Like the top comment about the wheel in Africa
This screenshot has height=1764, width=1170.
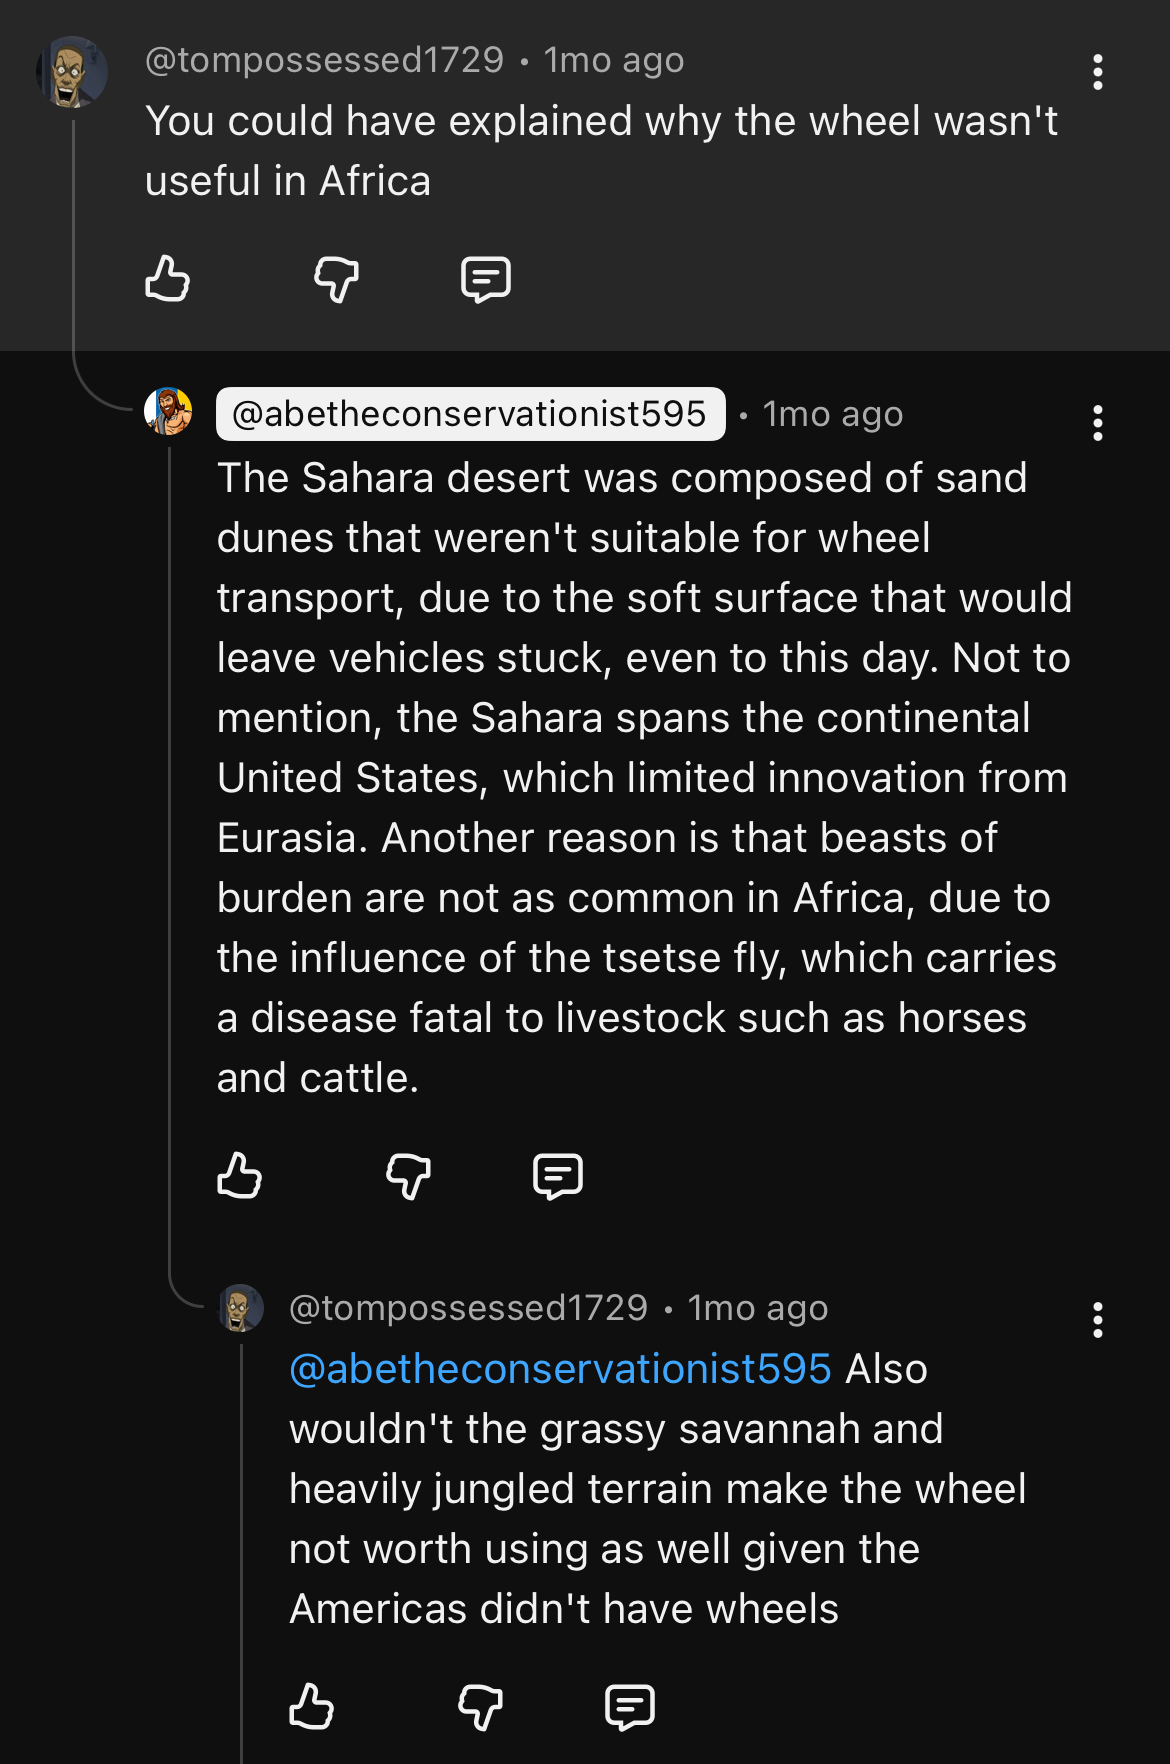[x=167, y=278]
